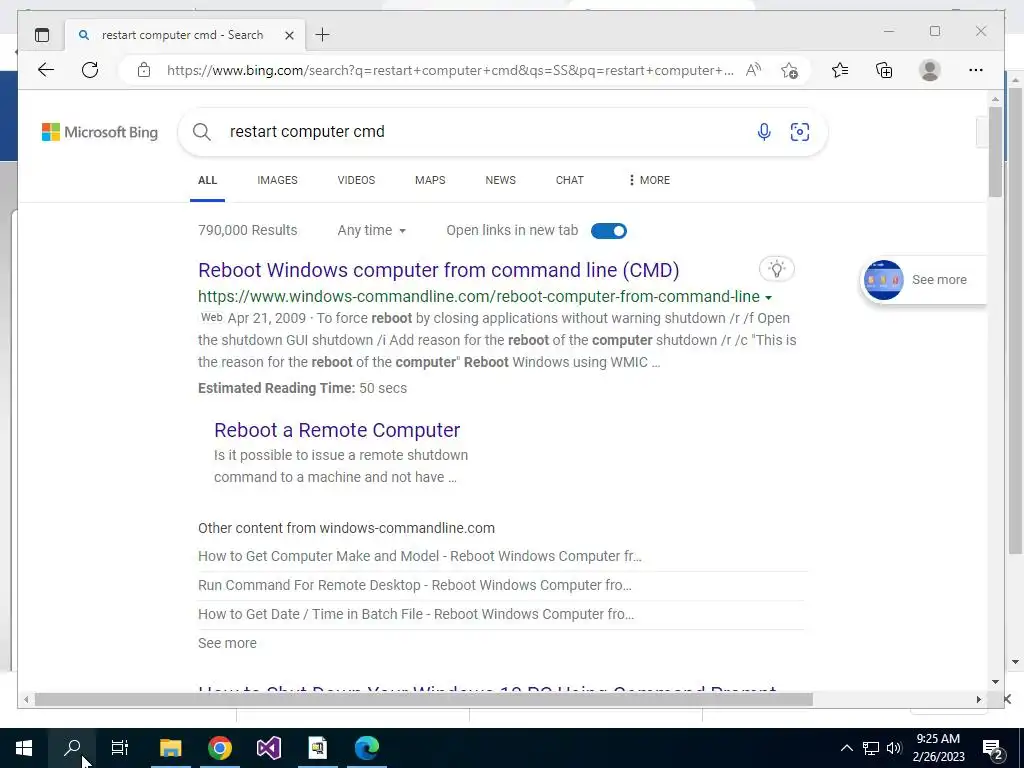The image size is (1024, 768).
Task: Switch to IMAGES tab
Action: [278, 180]
